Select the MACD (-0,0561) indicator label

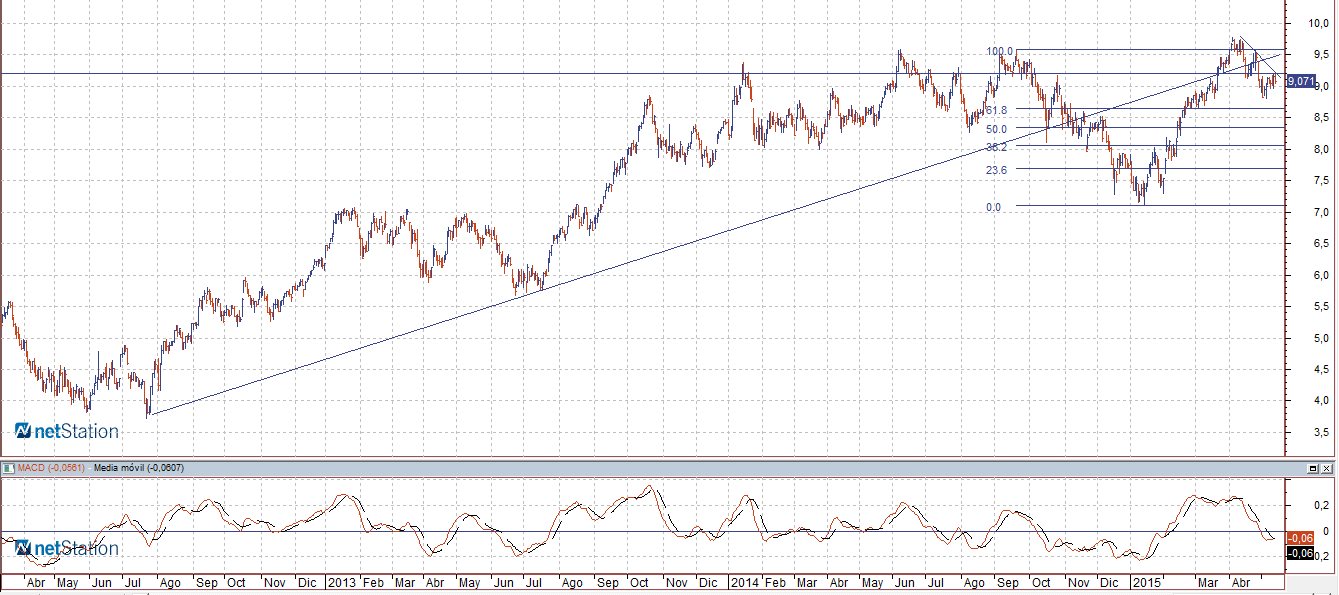[x=51, y=468]
